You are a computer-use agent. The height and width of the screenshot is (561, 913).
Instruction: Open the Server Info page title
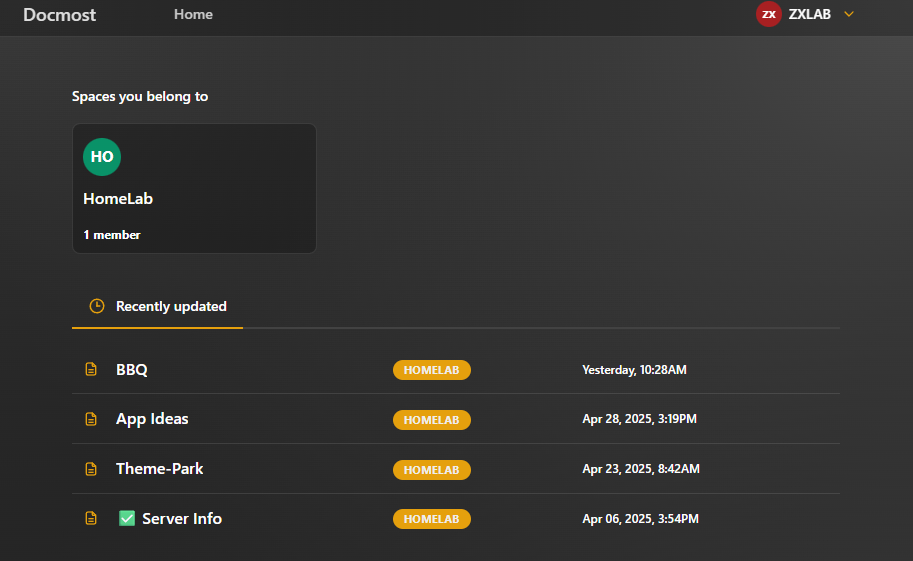[x=182, y=519]
